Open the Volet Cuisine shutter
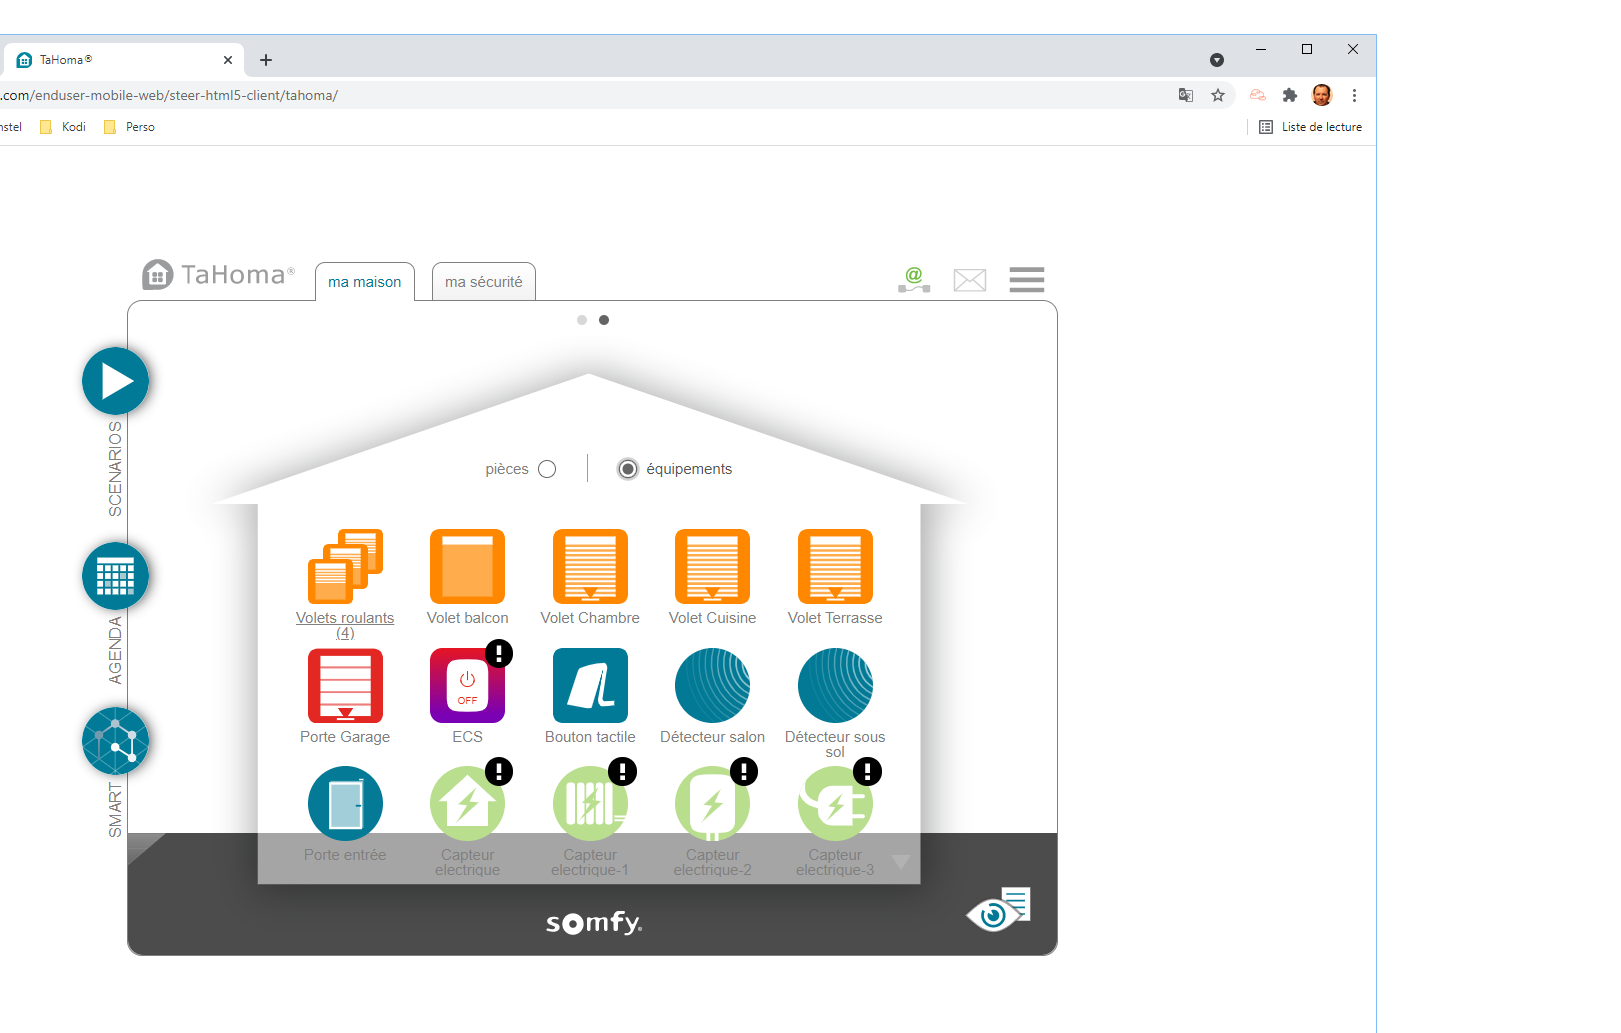 pos(712,567)
